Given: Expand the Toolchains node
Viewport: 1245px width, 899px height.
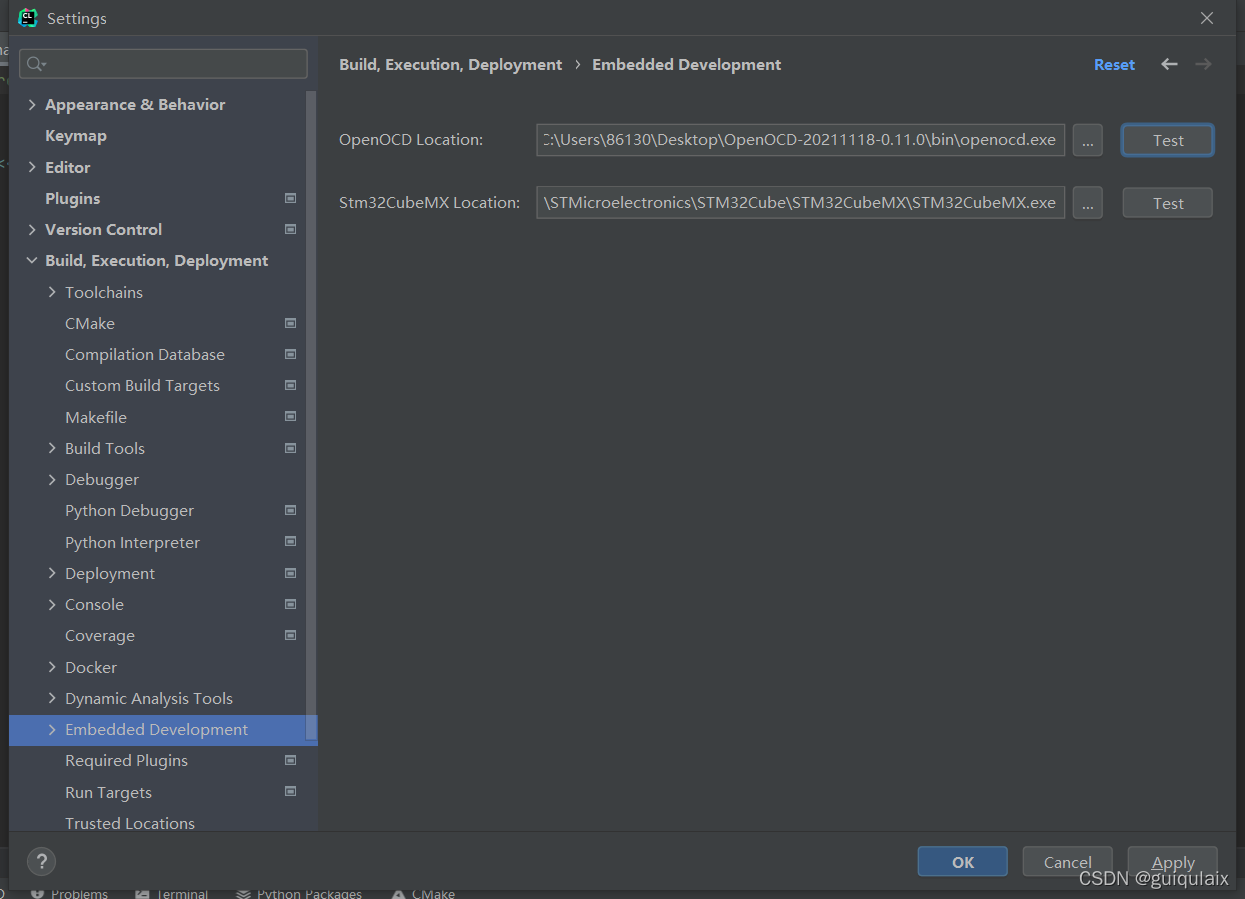Looking at the screenshot, I should [x=52, y=292].
